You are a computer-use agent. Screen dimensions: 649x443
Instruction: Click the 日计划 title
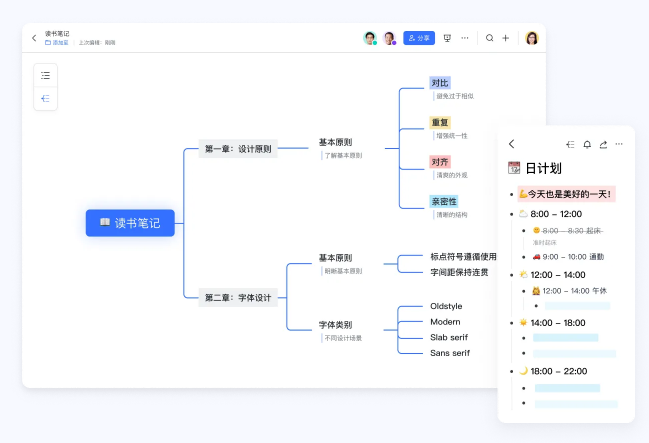click(543, 169)
